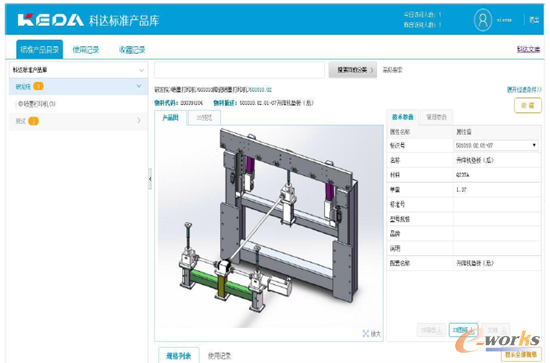550x363 pixels.
Task: Switch to the 3D preview tab beside 产品图
Action: coord(204,118)
